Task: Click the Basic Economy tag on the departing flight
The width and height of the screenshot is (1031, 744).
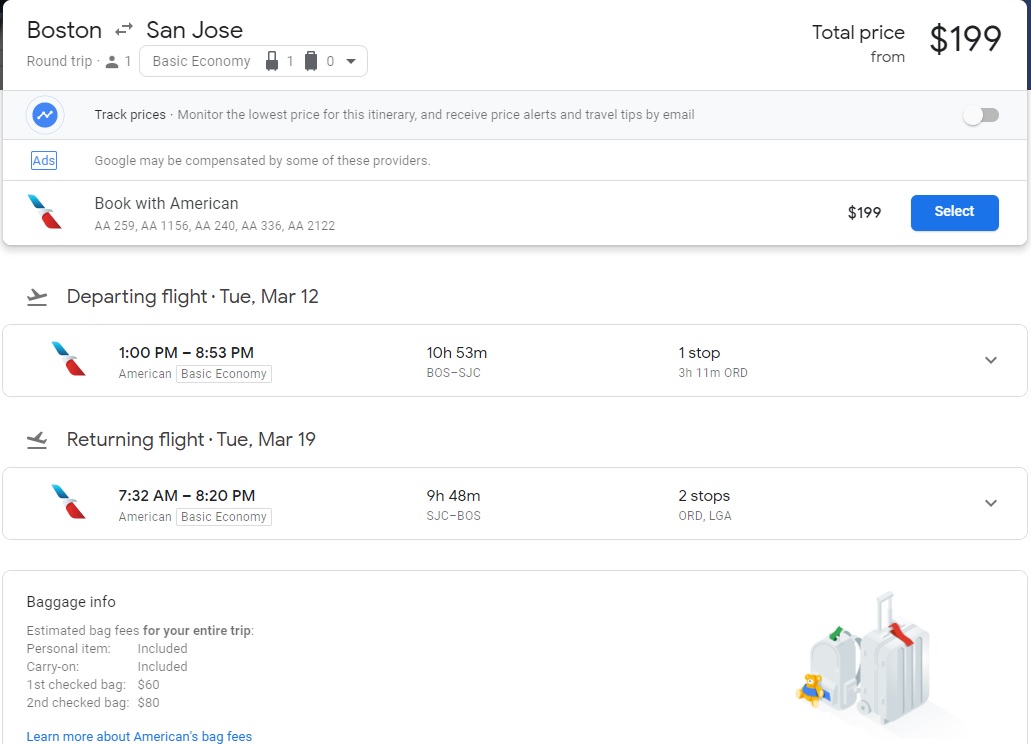Action: [x=224, y=374]
